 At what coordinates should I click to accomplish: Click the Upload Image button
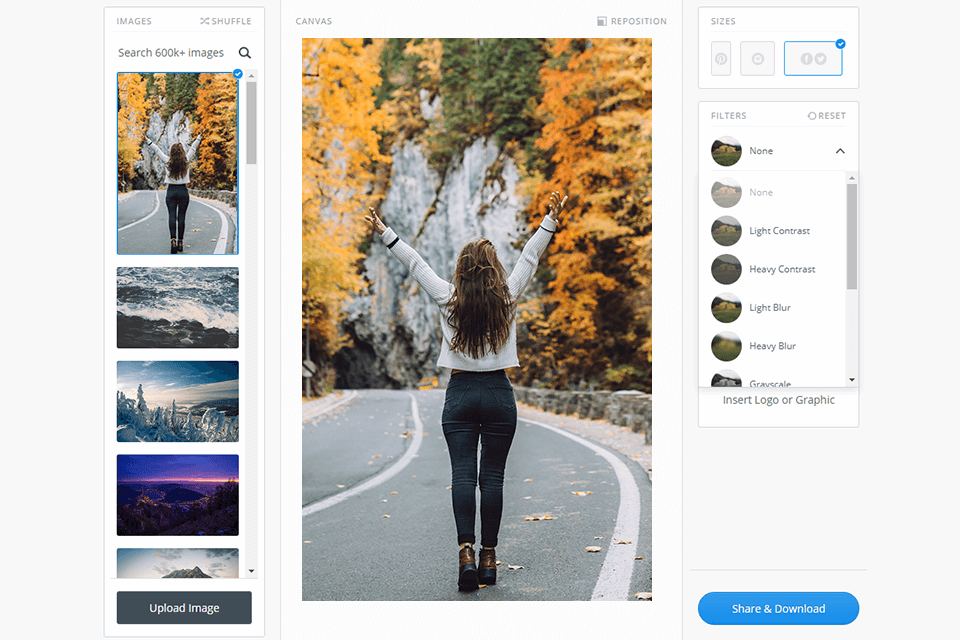click(x=184, y=608)
